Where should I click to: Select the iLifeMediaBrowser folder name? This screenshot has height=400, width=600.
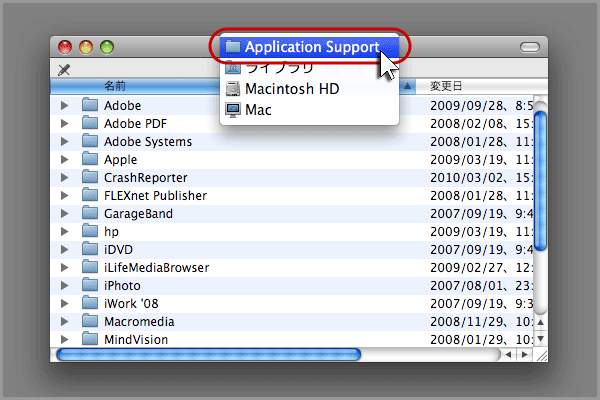(157, 268)
